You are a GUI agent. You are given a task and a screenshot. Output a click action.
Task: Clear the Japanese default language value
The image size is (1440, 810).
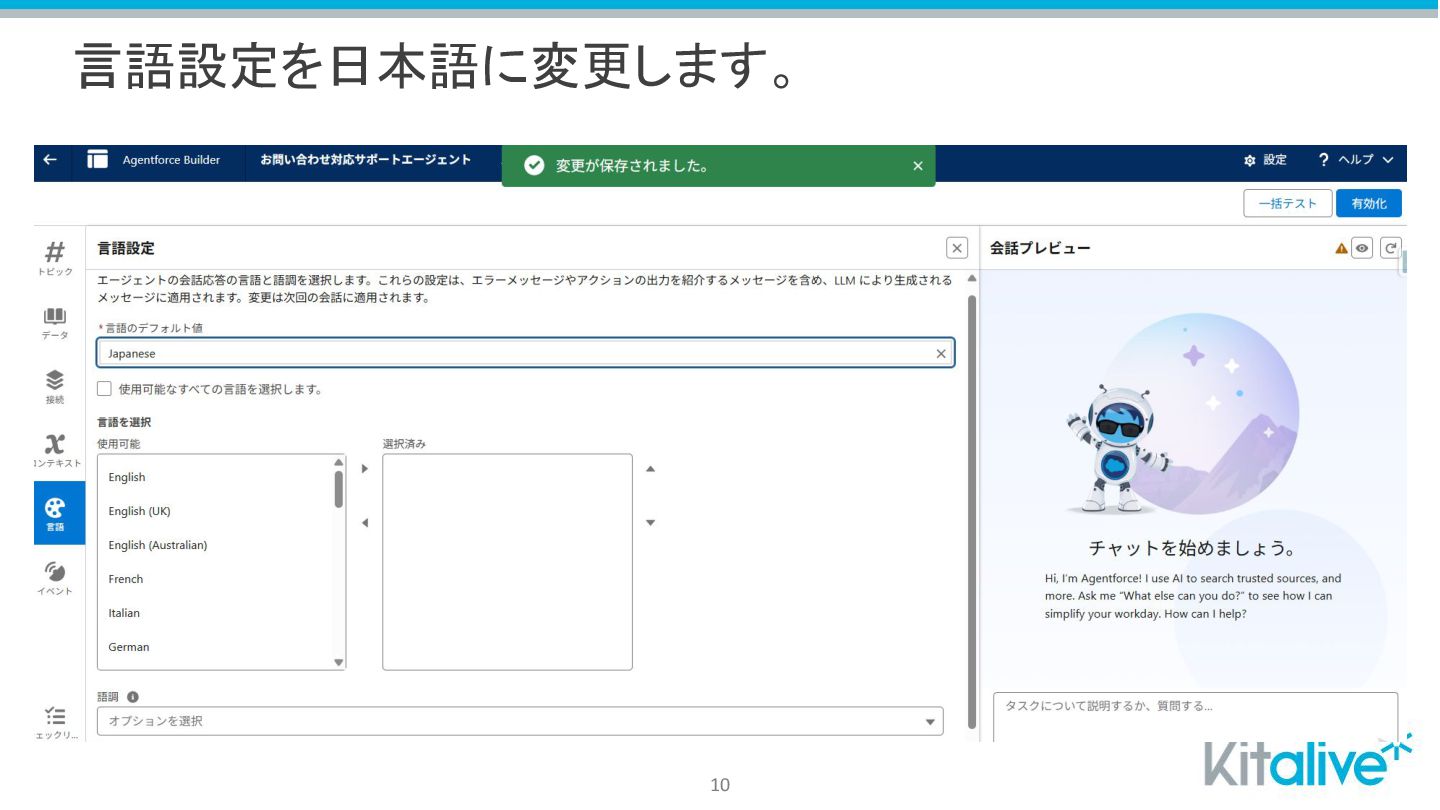click(940, 353)
